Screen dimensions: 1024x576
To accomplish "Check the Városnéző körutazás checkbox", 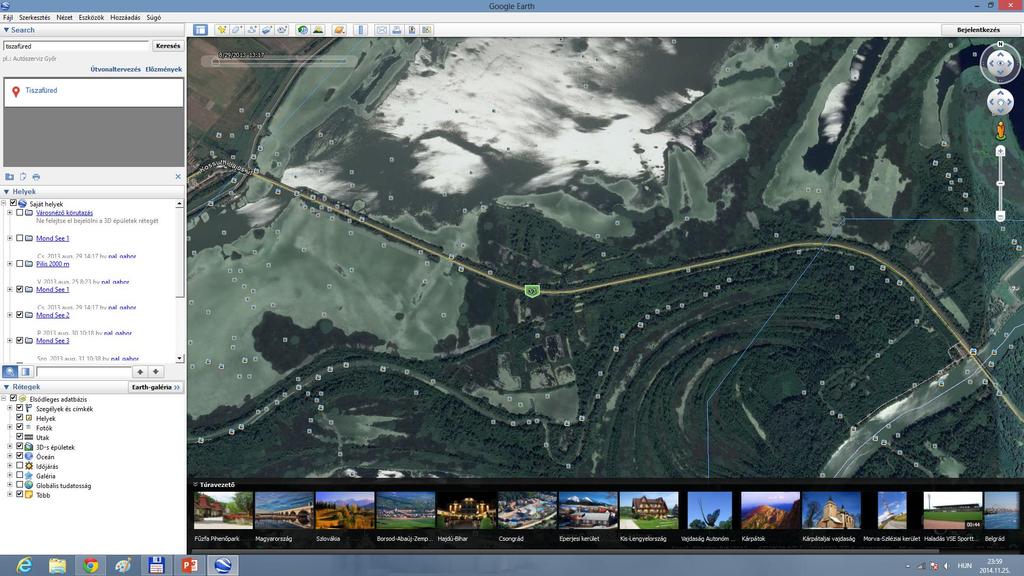I will (20, 212).
